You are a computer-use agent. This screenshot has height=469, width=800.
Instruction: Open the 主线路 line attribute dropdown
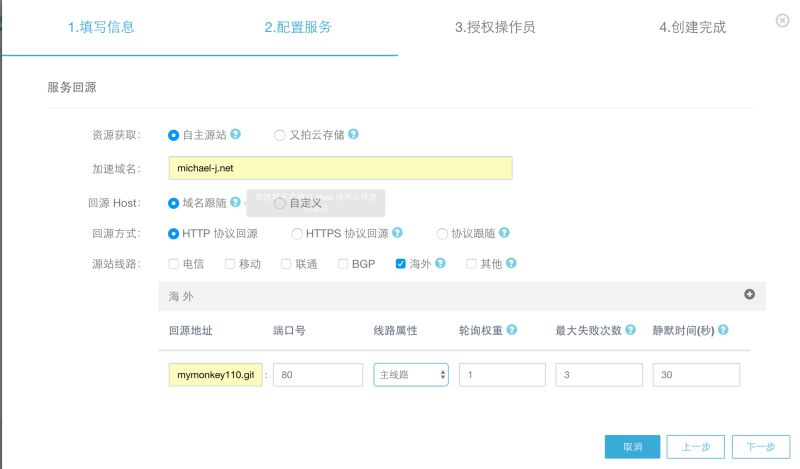[411, 375]
